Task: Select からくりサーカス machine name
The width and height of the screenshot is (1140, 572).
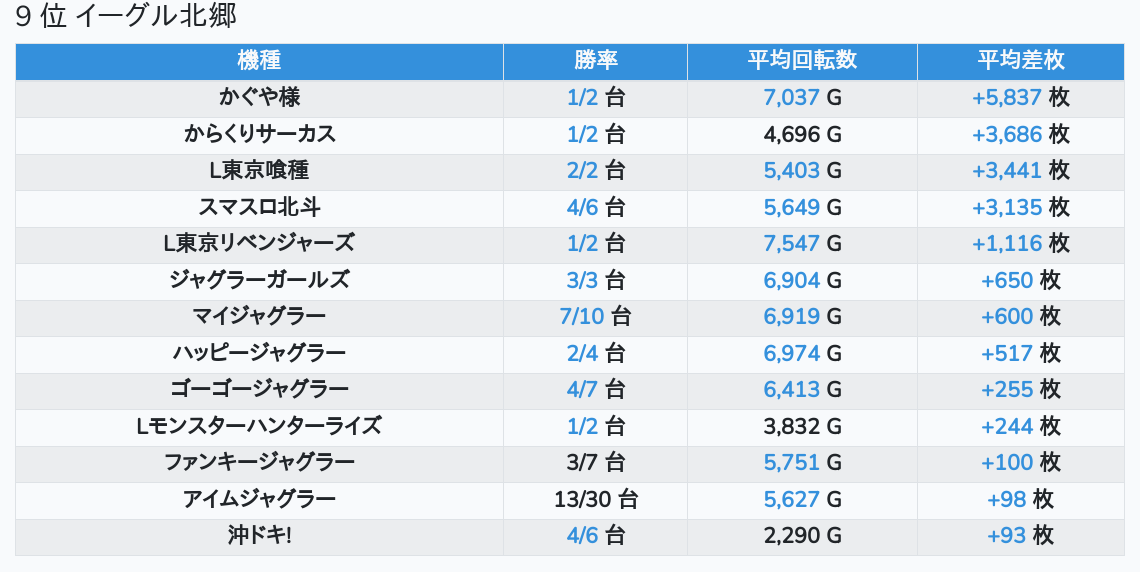Action: coord(260,134)
